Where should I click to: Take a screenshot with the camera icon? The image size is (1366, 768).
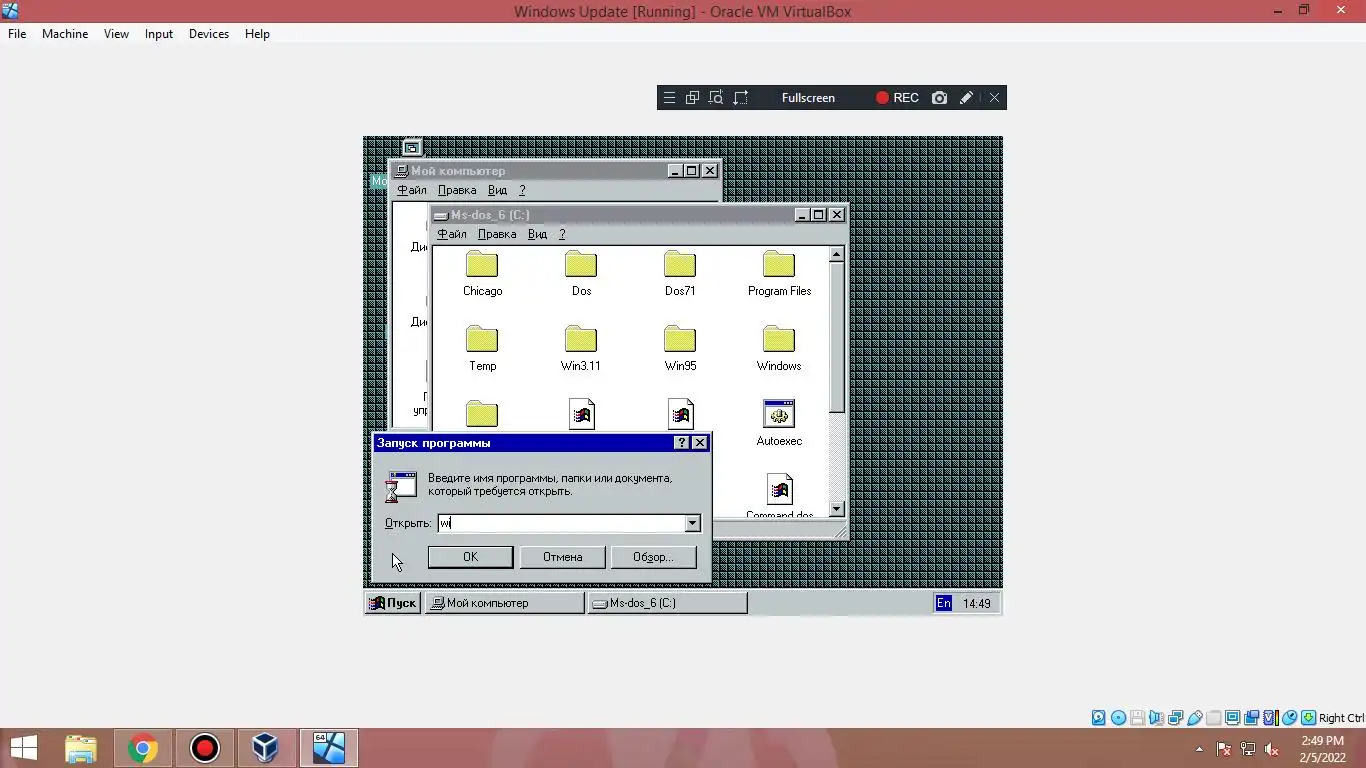click(939, 98)
